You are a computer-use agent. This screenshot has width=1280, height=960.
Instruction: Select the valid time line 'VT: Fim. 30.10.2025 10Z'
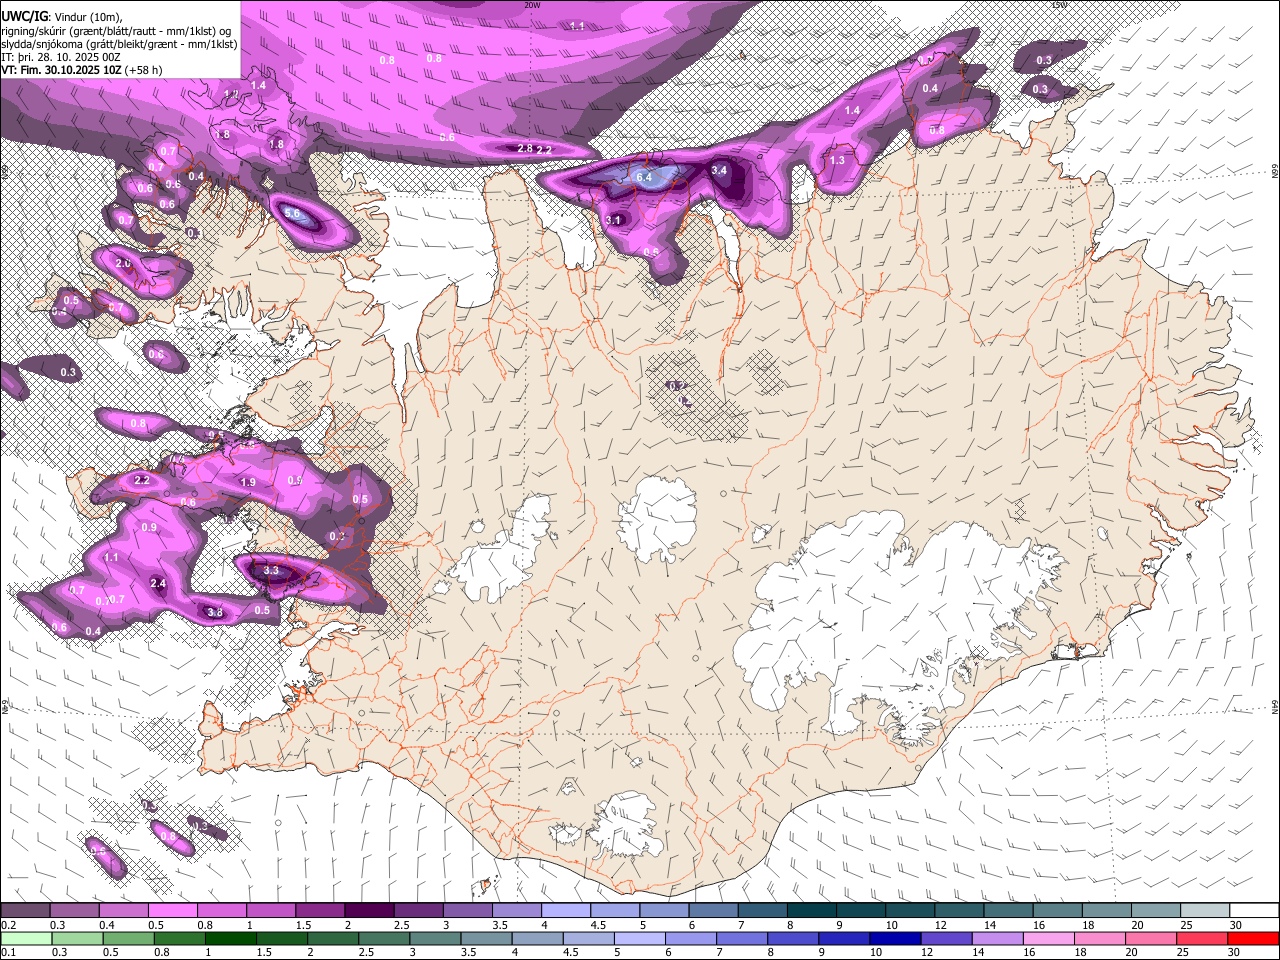click(62, 70)
